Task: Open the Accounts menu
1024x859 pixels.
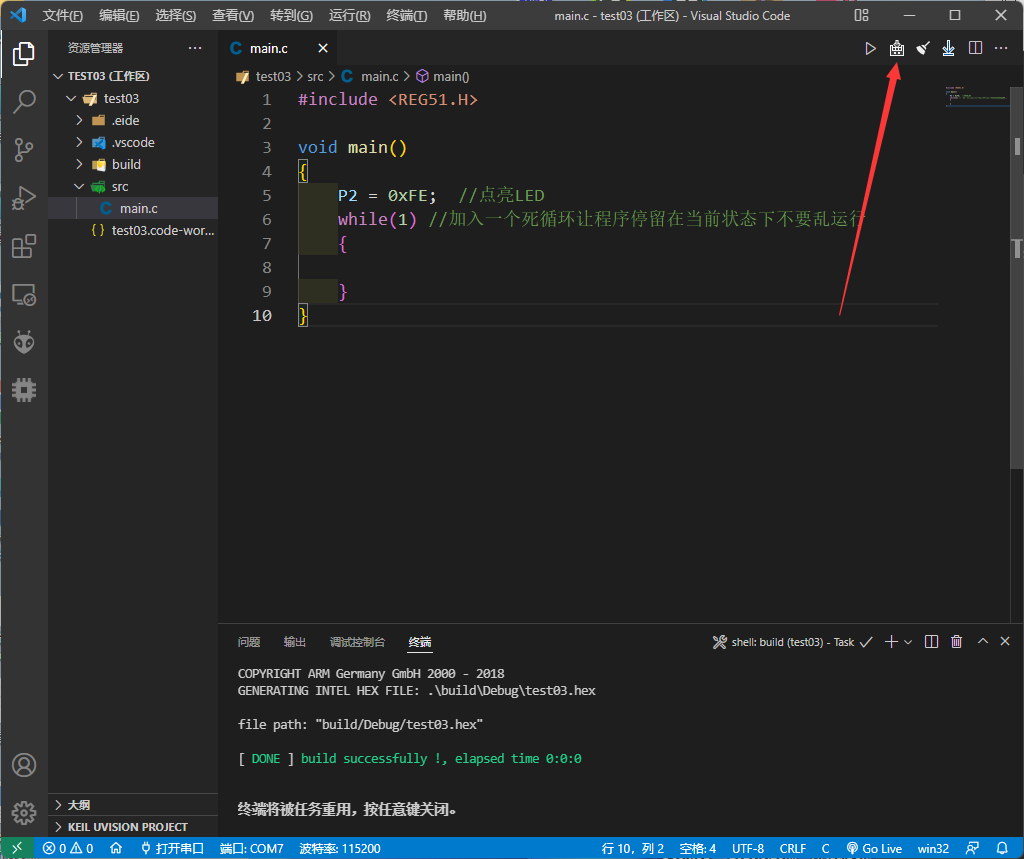Action: (24, 765)
